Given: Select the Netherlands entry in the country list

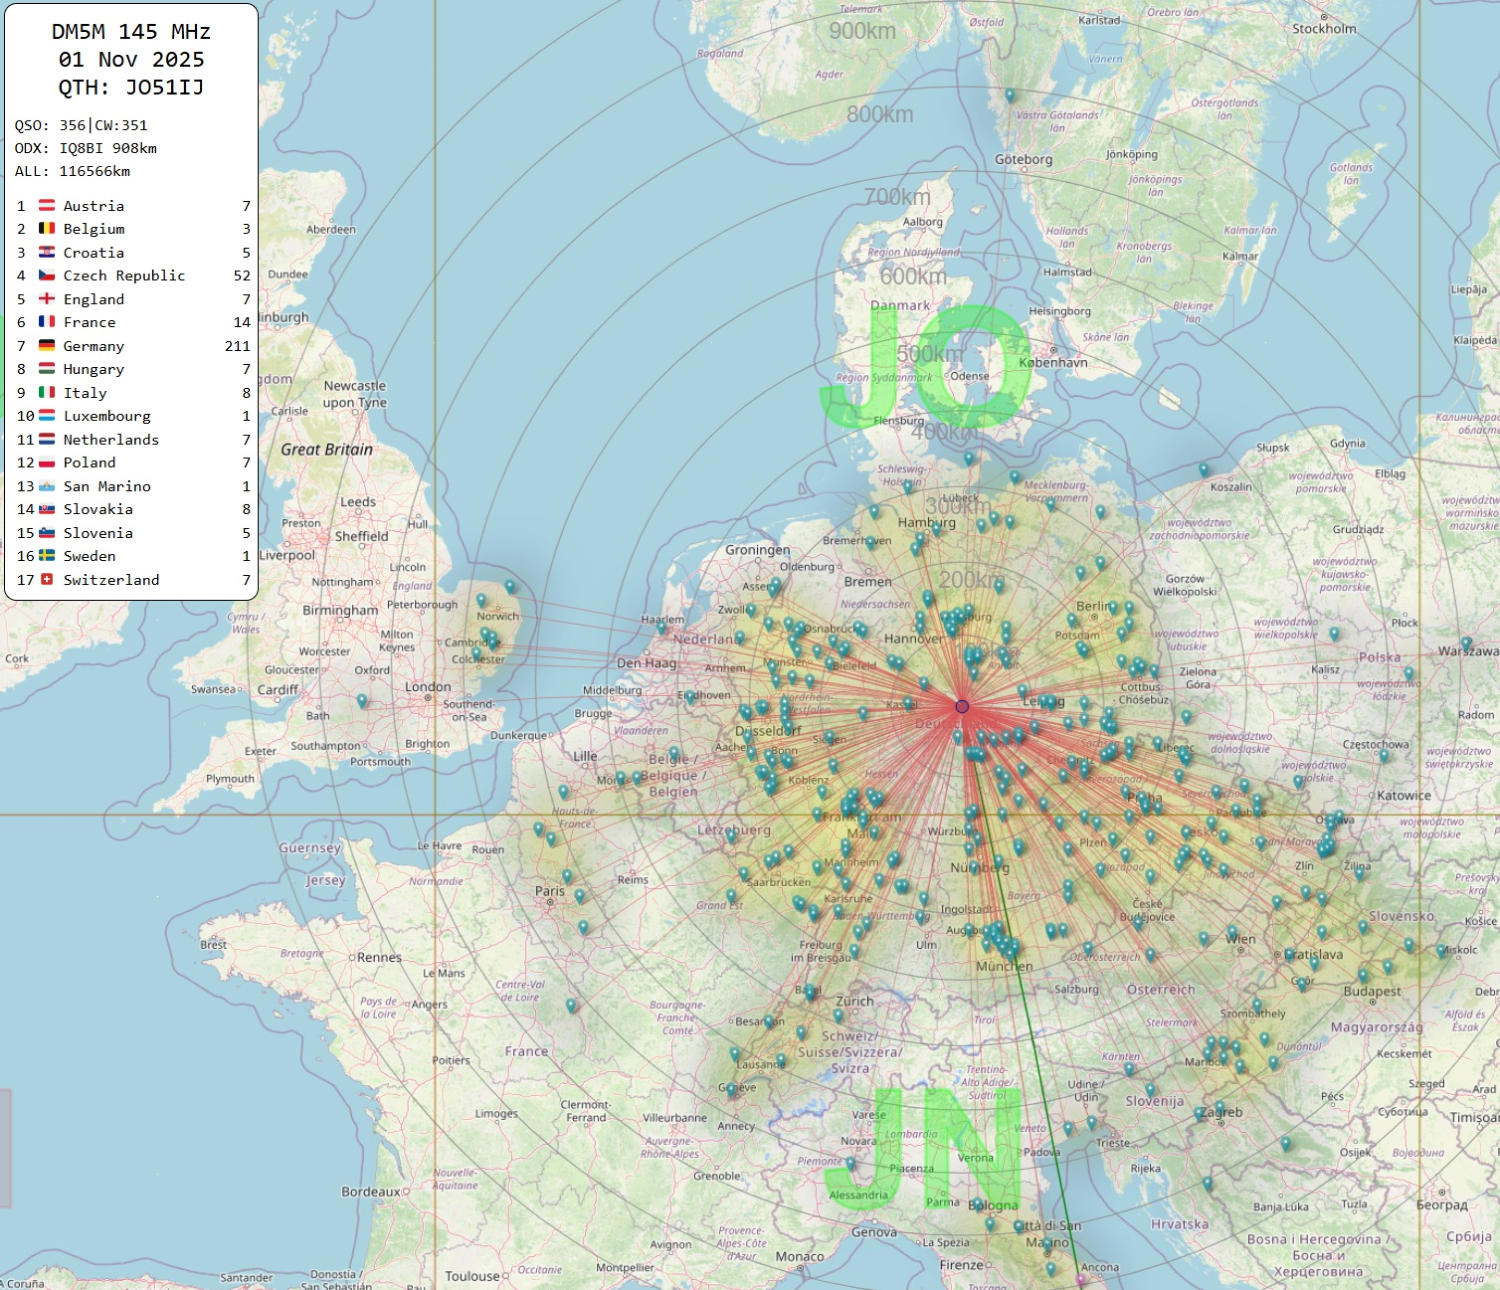Looking at the screenshot, I should click(x=110, y=440).
